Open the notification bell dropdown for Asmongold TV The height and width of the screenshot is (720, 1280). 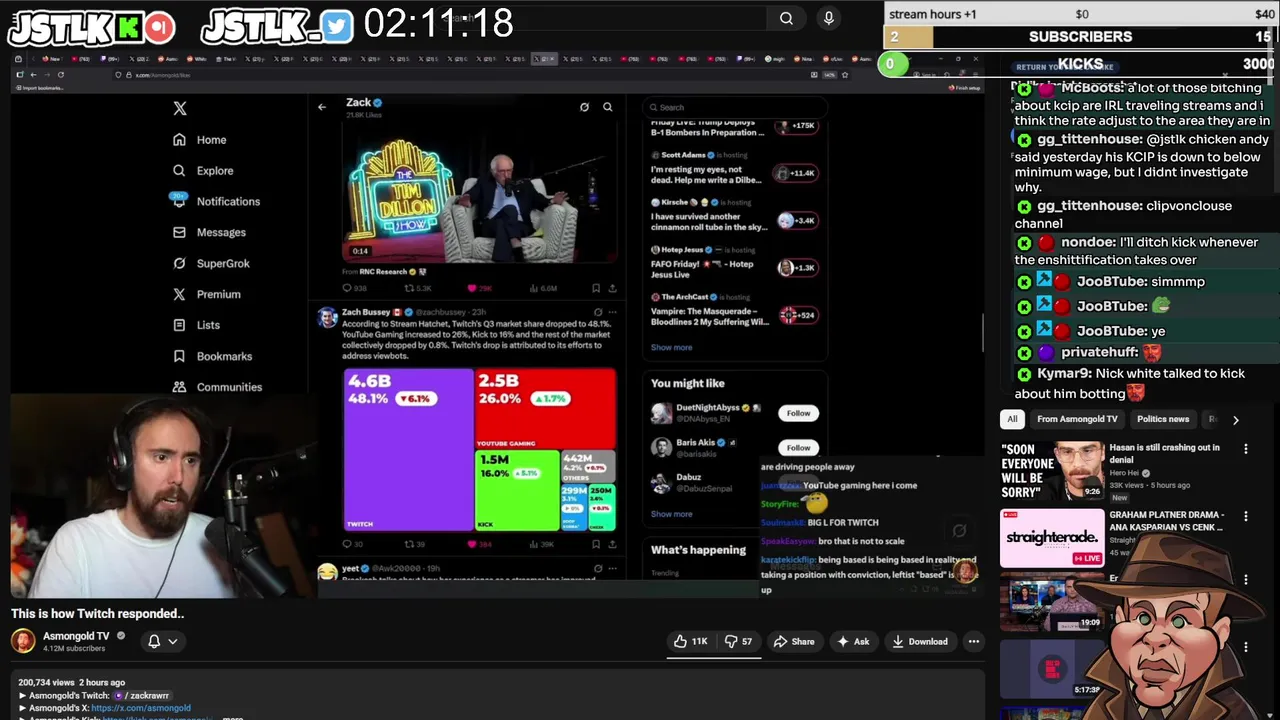tap(162, 641)
